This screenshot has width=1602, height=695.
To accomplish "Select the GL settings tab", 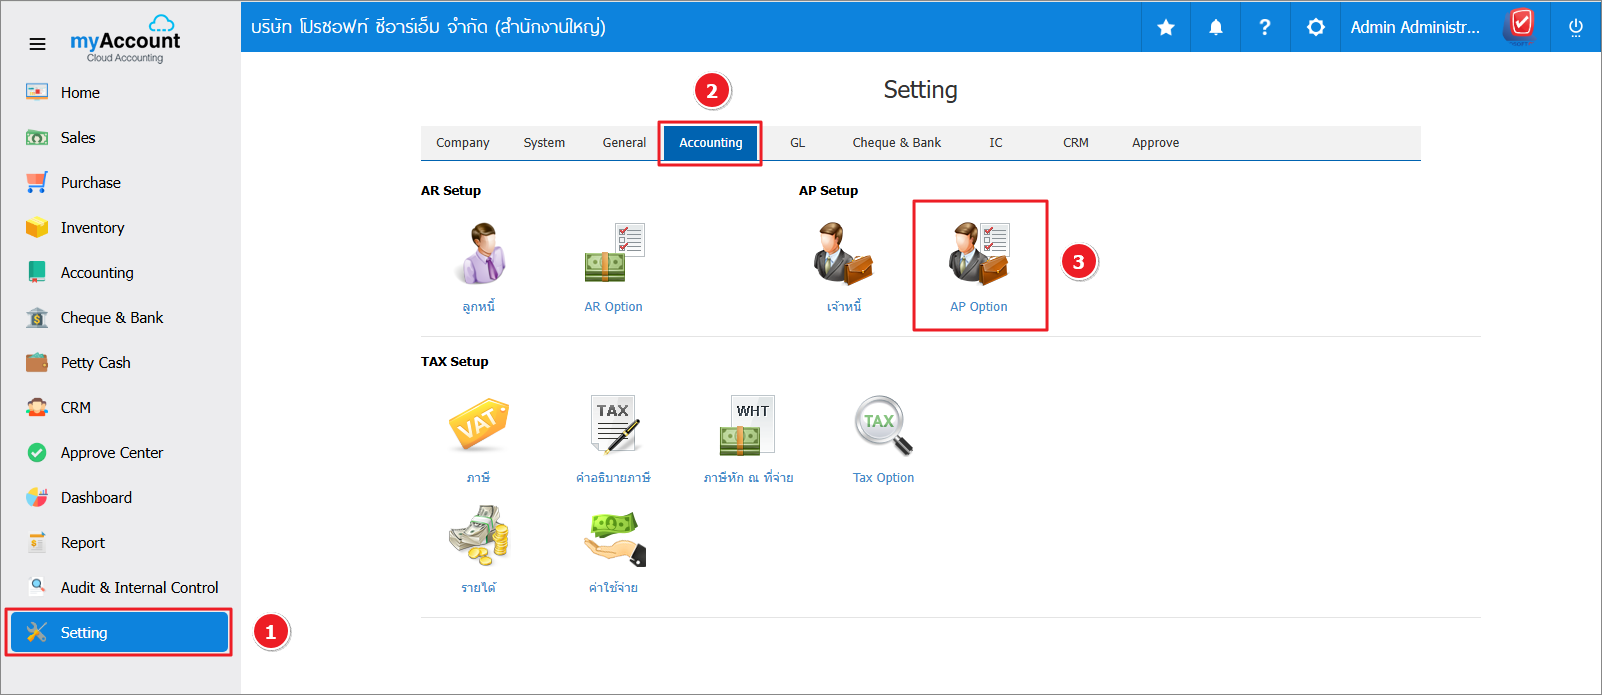I will (x=797, y=143).
